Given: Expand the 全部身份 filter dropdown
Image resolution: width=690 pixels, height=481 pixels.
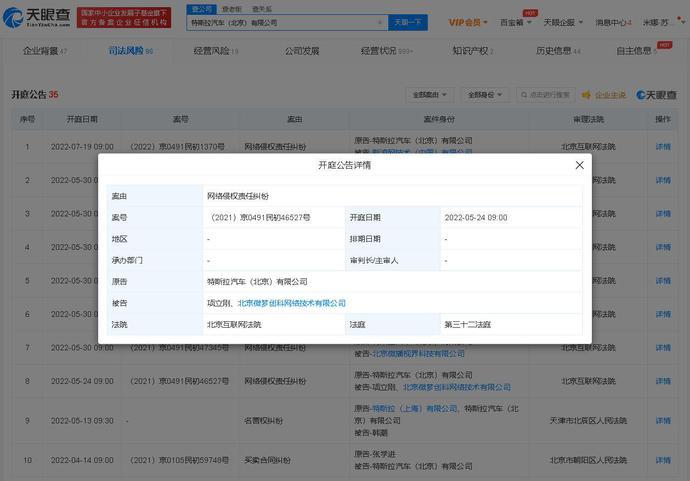Looking at the screenshot, I should click(484, 95).
